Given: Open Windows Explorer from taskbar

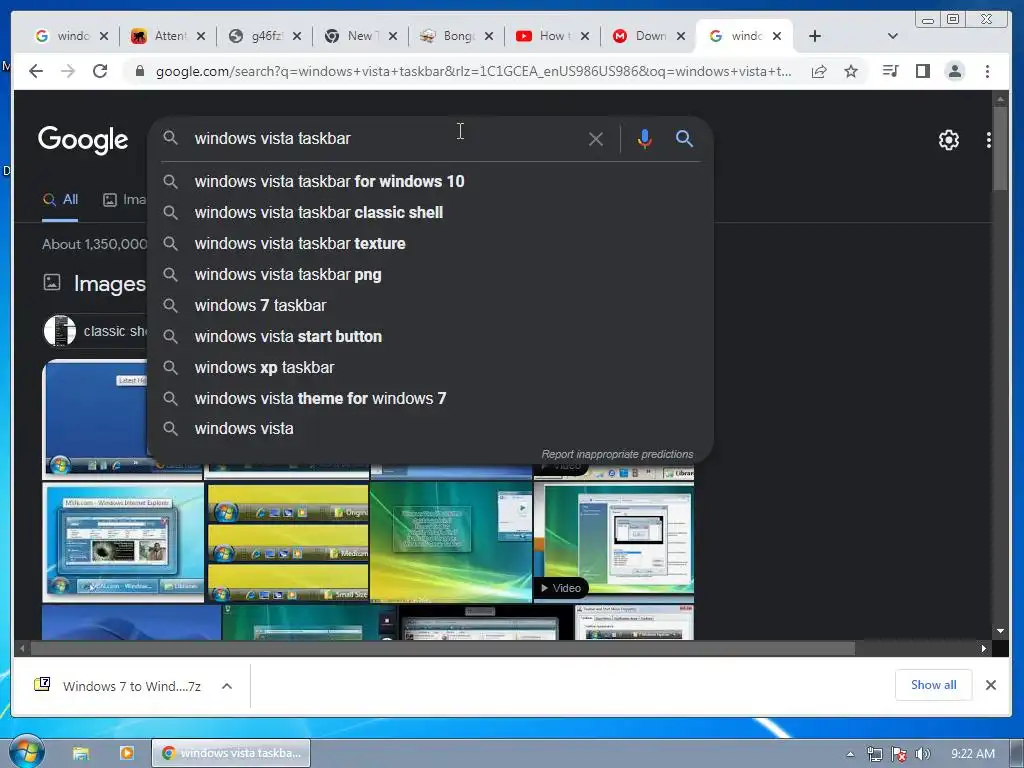Looking at the screenshot, I should click(81, 753).
